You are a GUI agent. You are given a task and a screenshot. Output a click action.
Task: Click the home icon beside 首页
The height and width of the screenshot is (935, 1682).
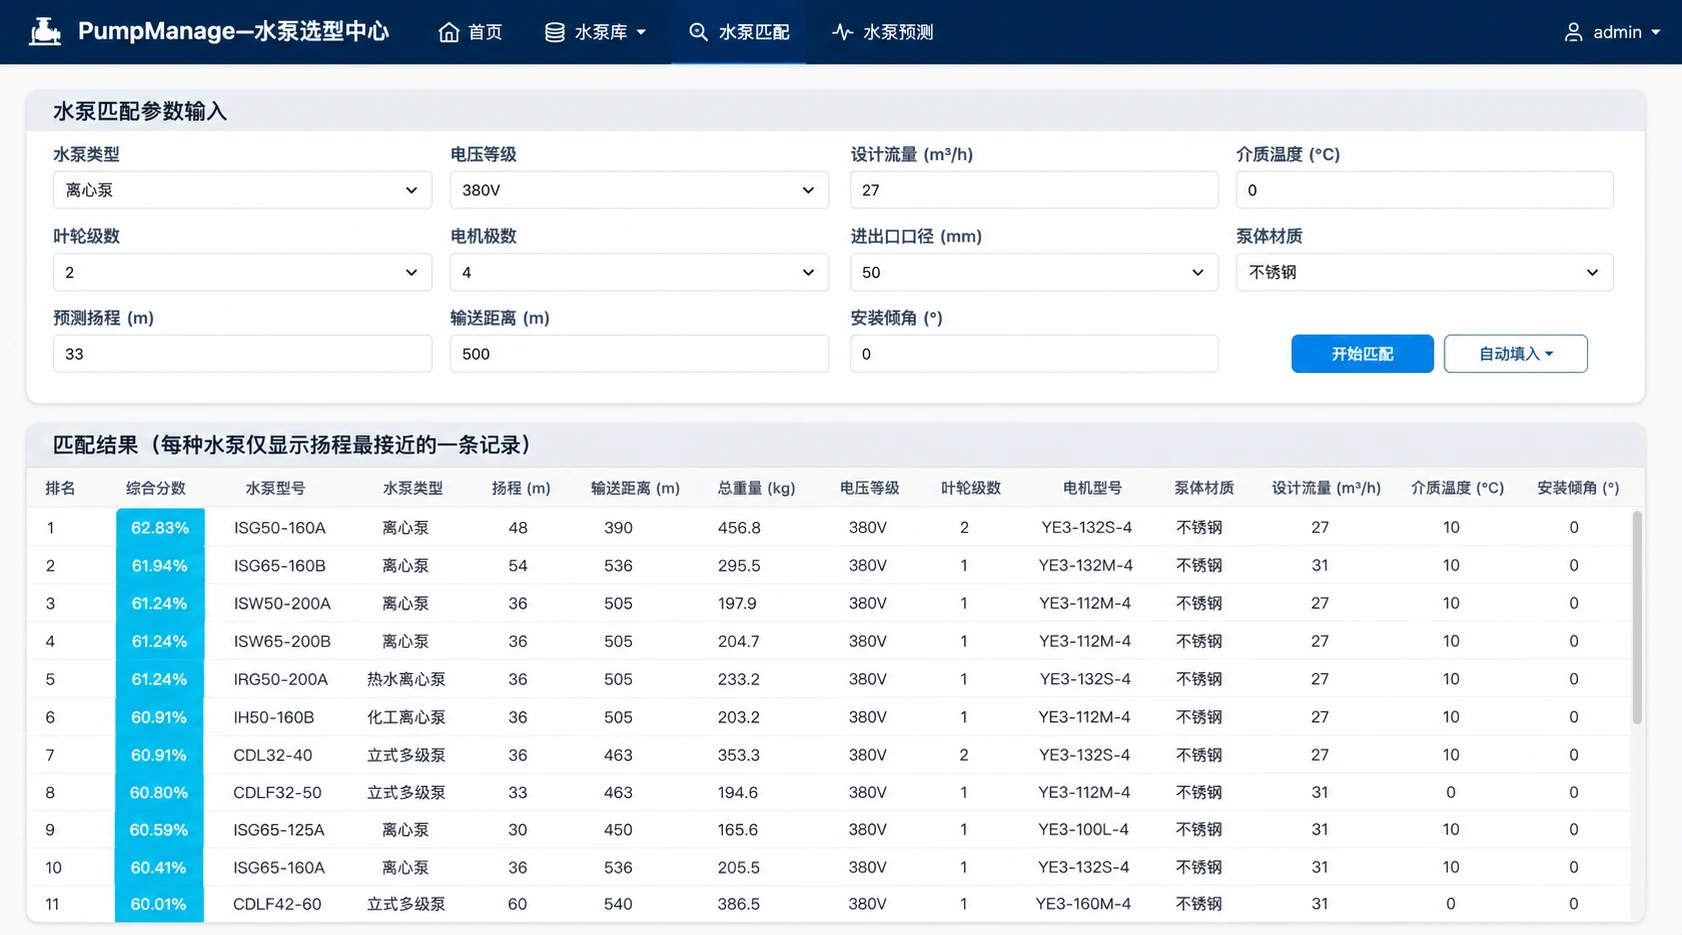449,32
